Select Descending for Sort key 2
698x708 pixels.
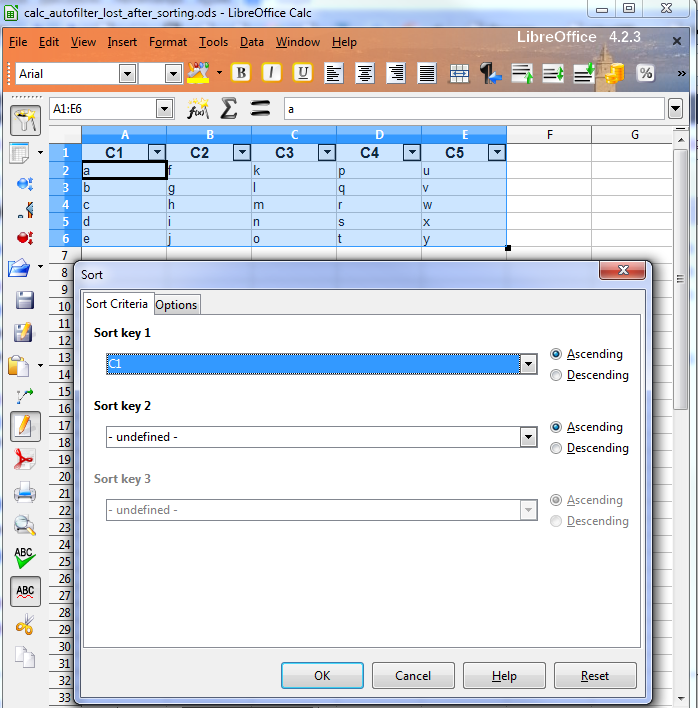[x=556, y=448]
